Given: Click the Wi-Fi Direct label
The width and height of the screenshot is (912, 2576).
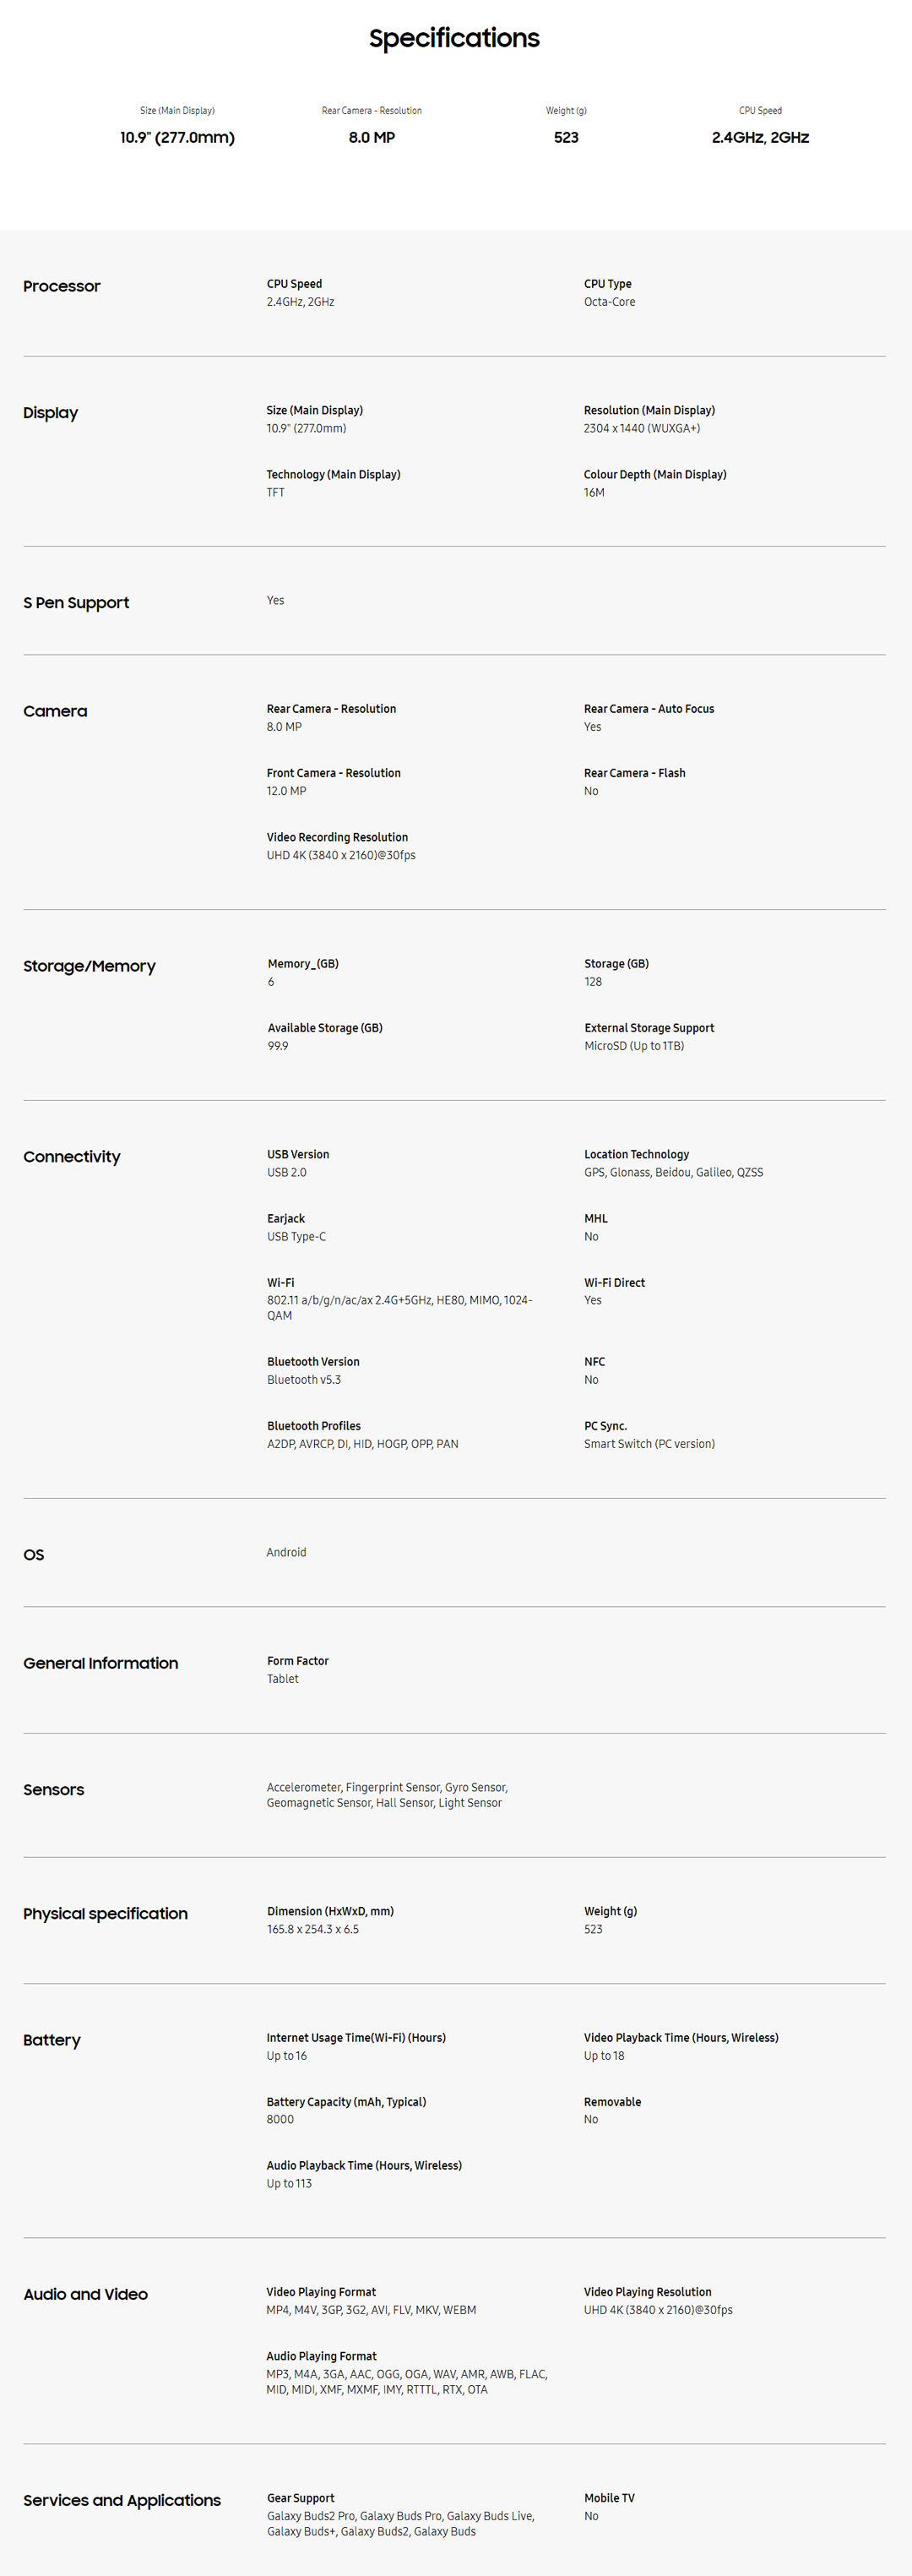Looking at the screenshot, I should [614, 1283].
